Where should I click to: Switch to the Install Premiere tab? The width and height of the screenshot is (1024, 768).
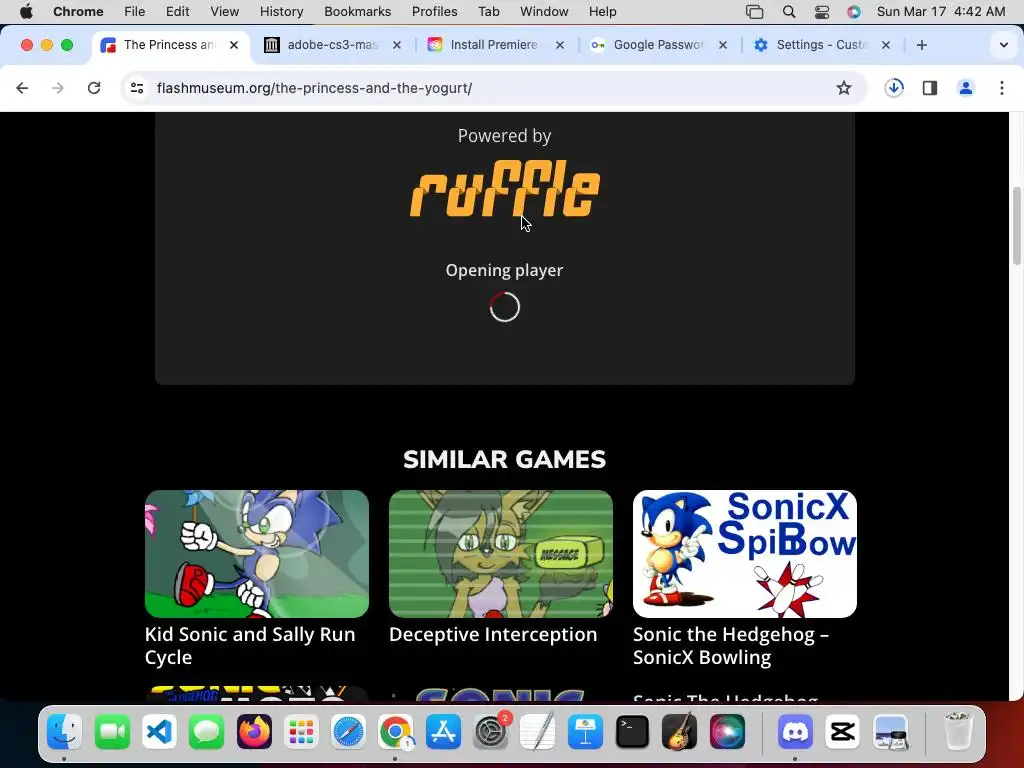[x=494, y=45]
